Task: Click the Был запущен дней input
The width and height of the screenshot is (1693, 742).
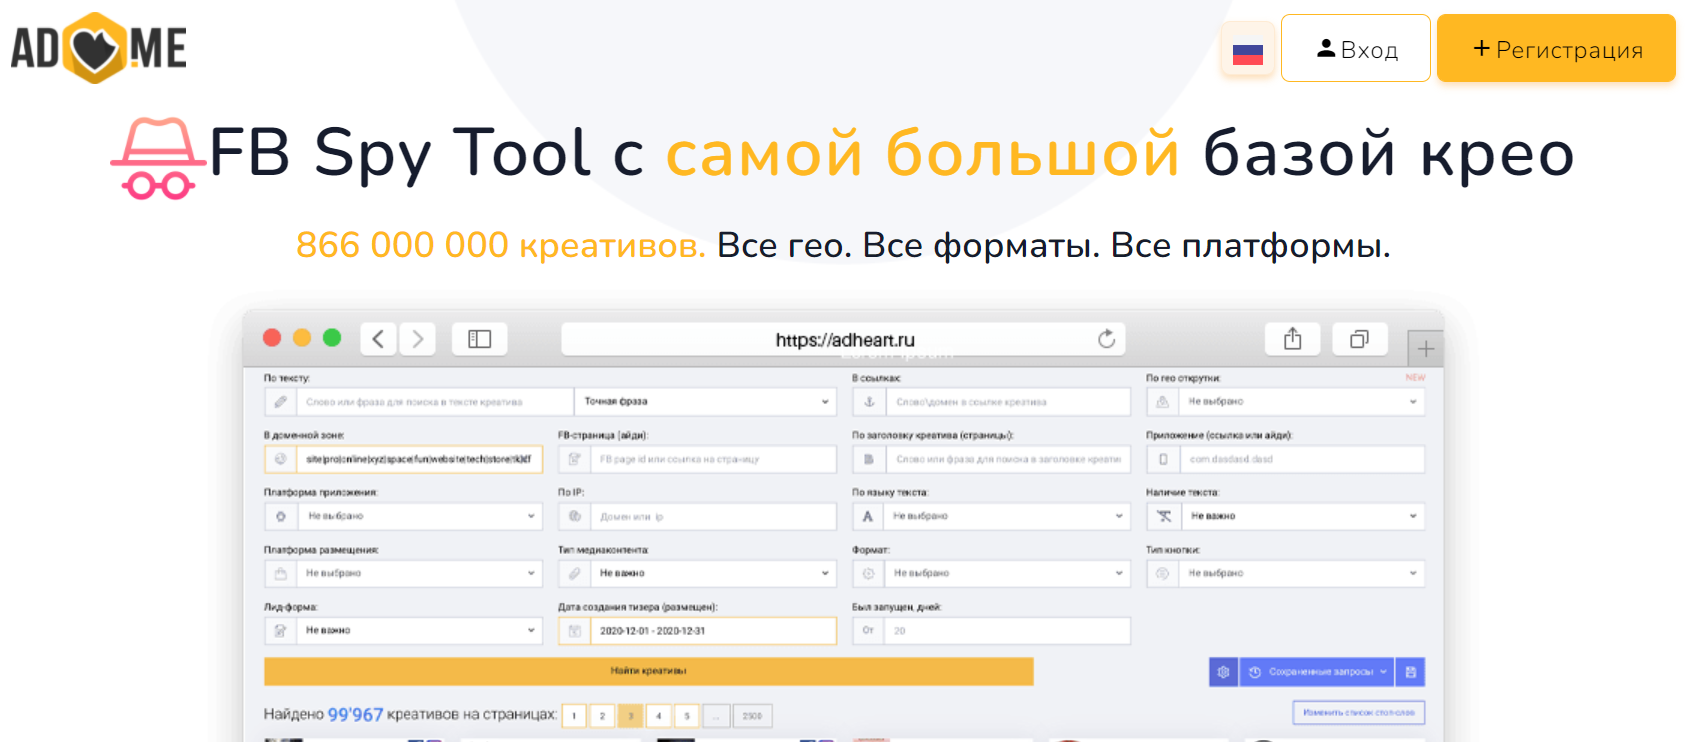Action: [x=1008, y=631]
